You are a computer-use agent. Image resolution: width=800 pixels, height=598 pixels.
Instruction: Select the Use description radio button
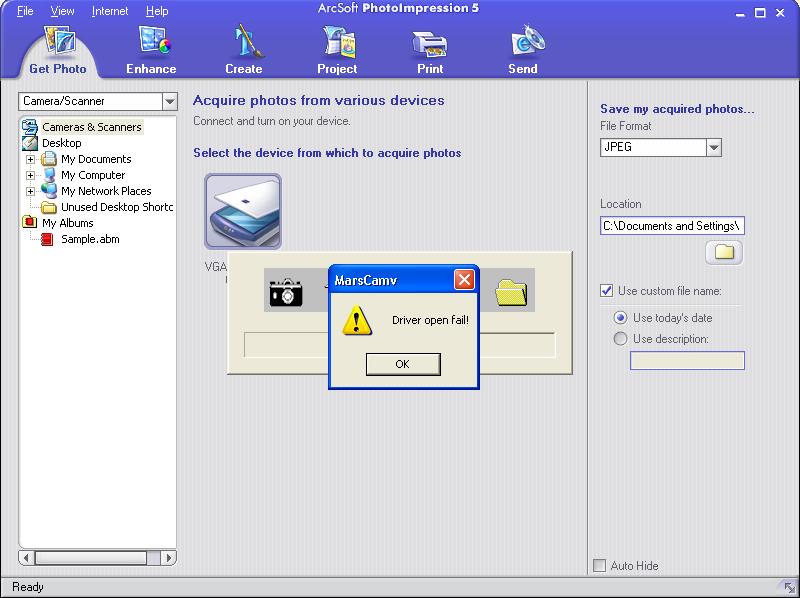621,339
